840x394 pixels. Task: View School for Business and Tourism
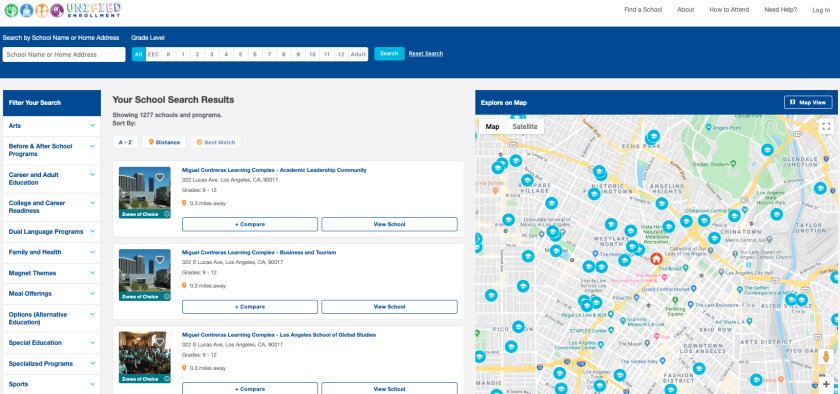[389, 307]
